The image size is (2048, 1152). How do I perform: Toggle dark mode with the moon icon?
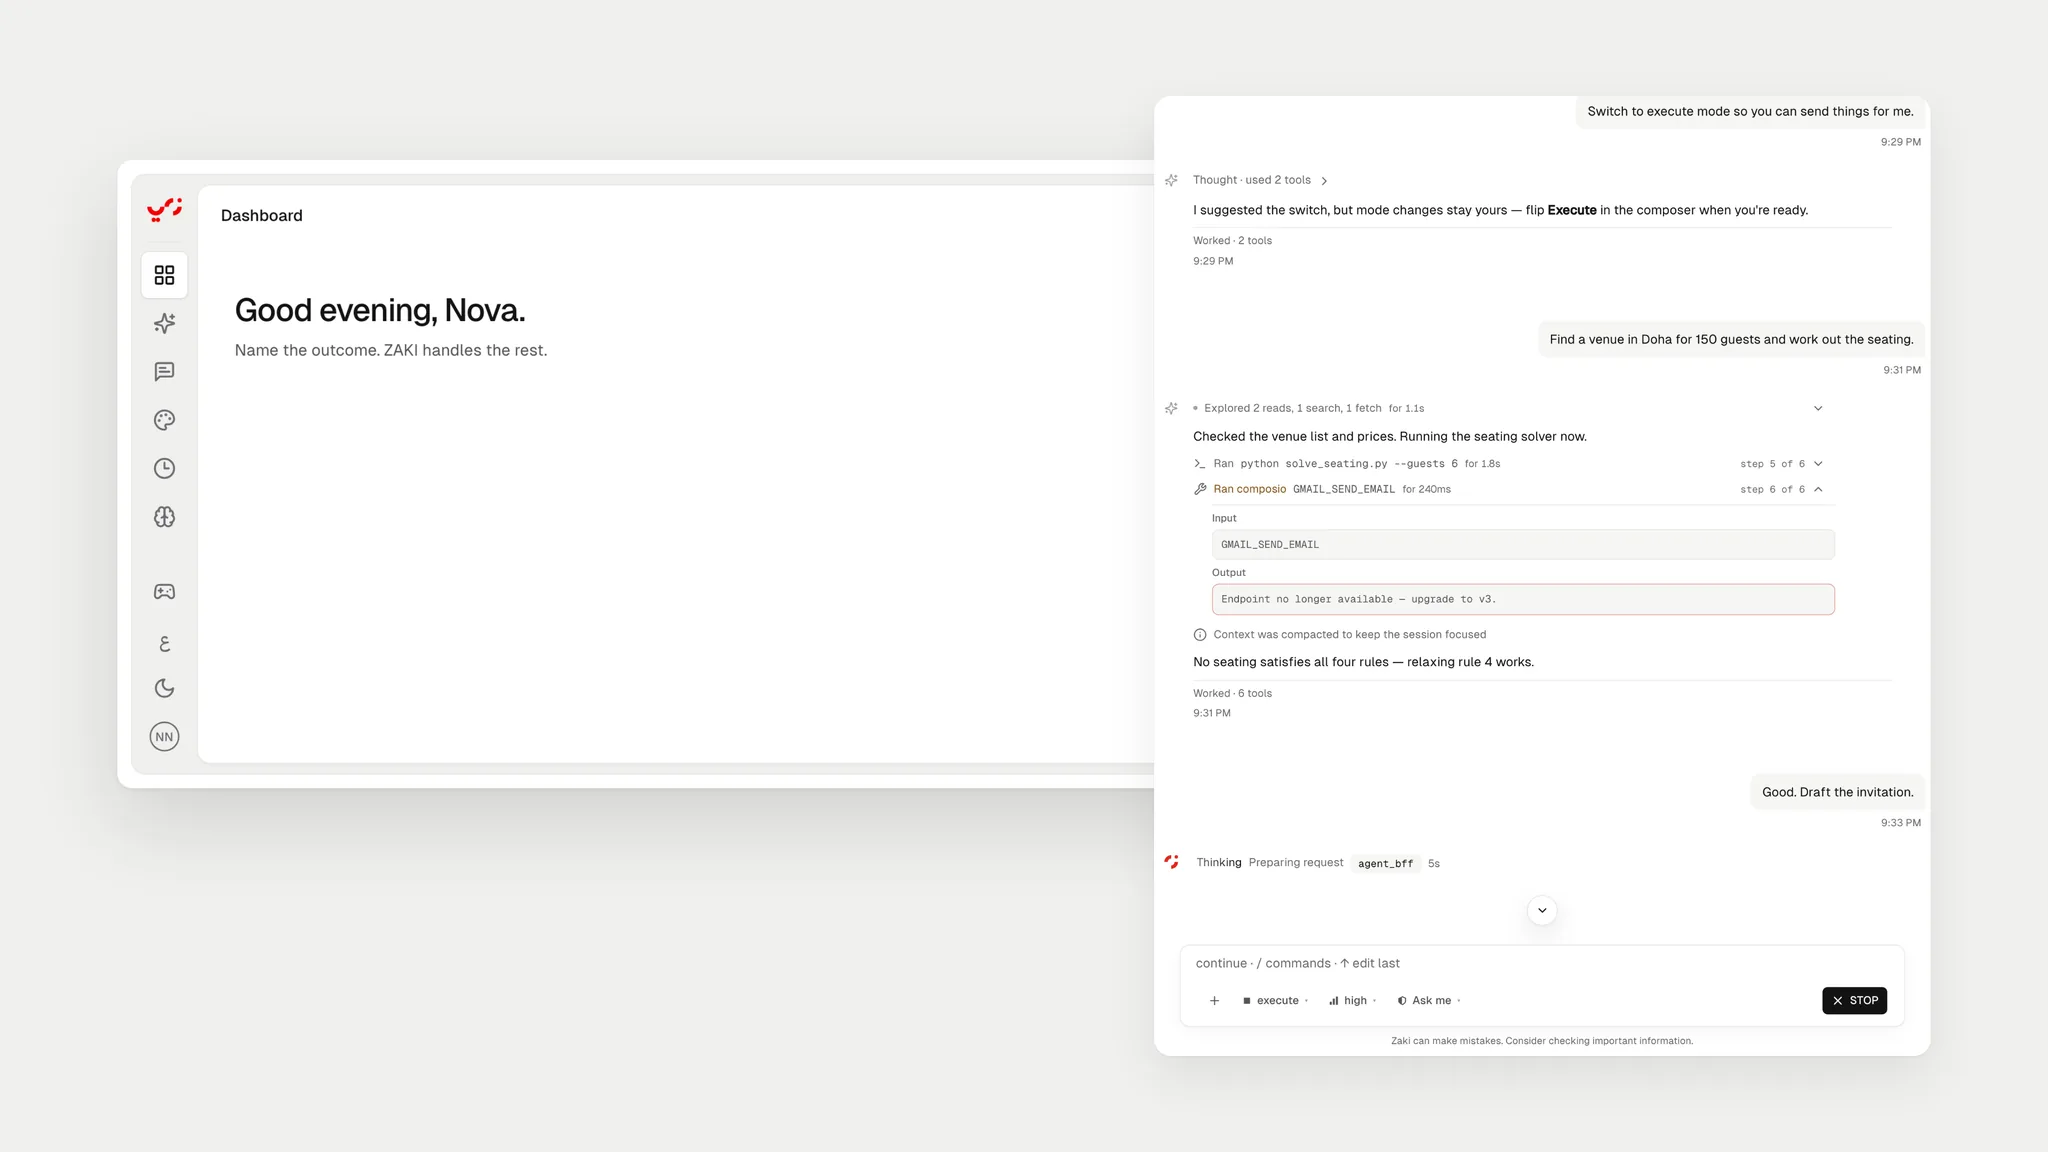coord(164,688)
